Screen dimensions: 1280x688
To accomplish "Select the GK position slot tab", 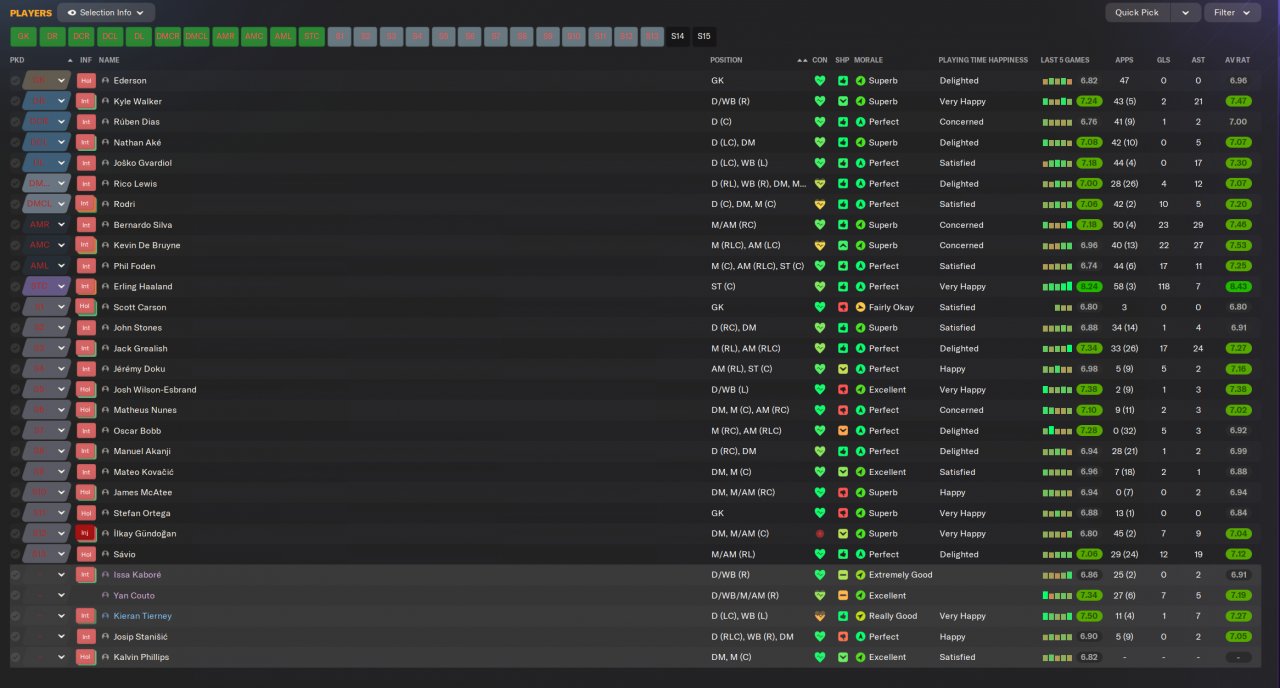I will (23, 36).
